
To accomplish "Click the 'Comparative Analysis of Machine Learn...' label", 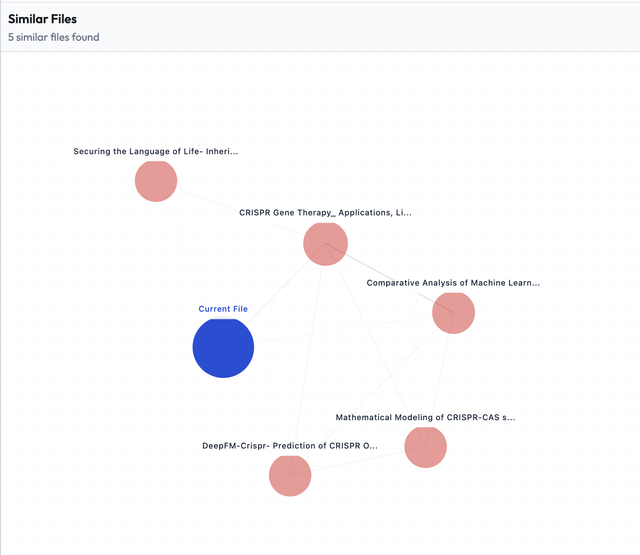I will pyautogui.click(x=453, y=283).
